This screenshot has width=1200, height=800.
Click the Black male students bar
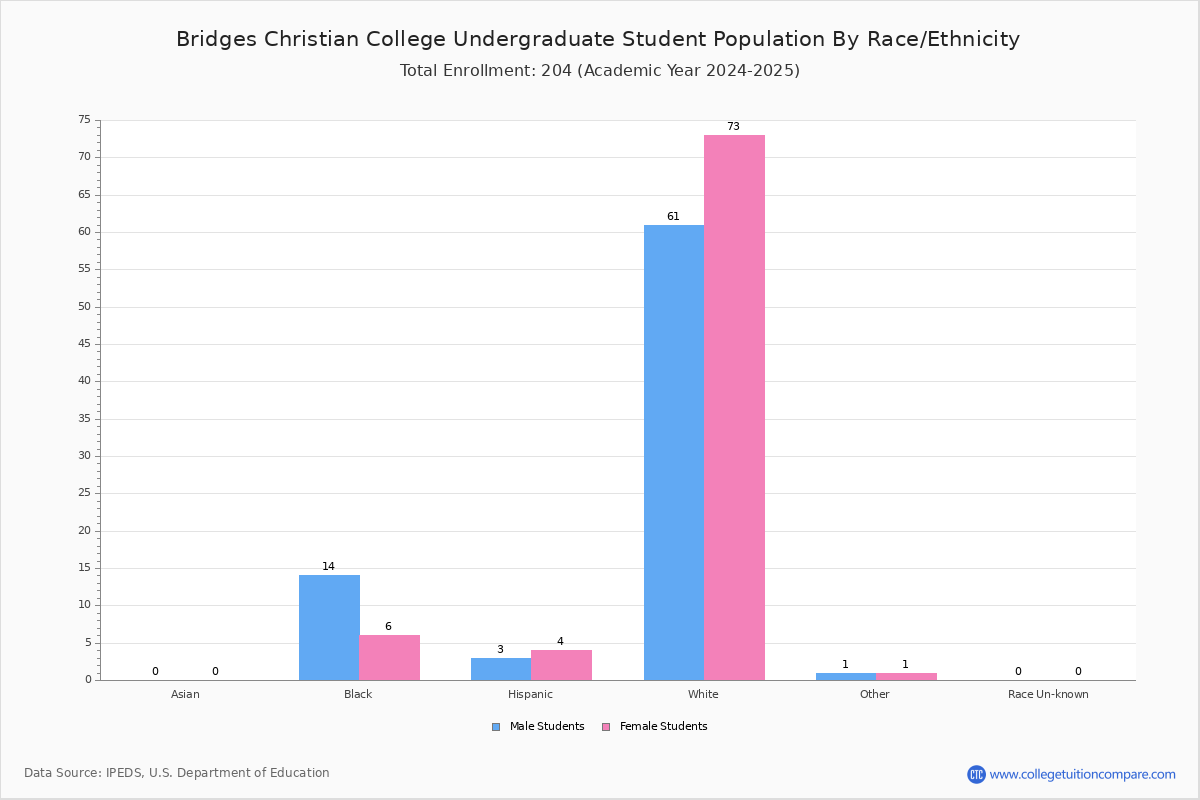coord(329,628)
